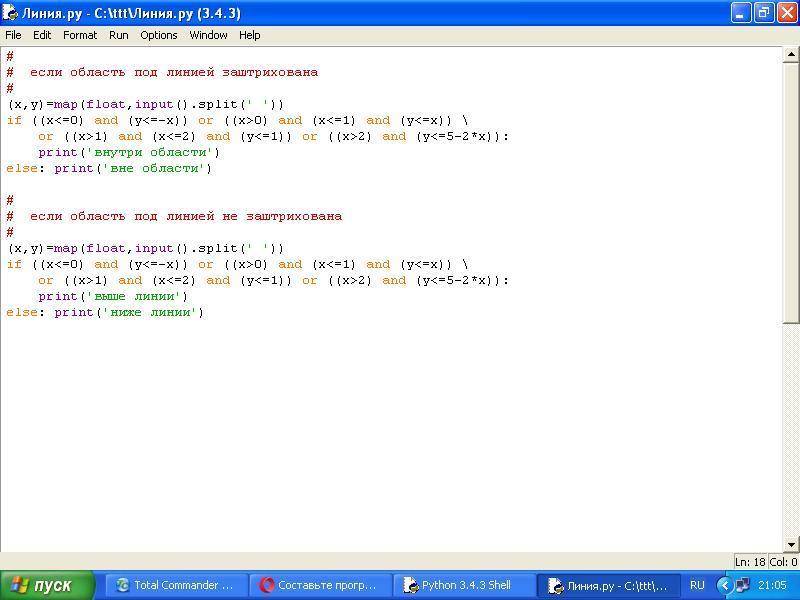Screen dimensions: 800x600
Task: Click the vertical scrollbar thumb
Action: tap(791, 193)
